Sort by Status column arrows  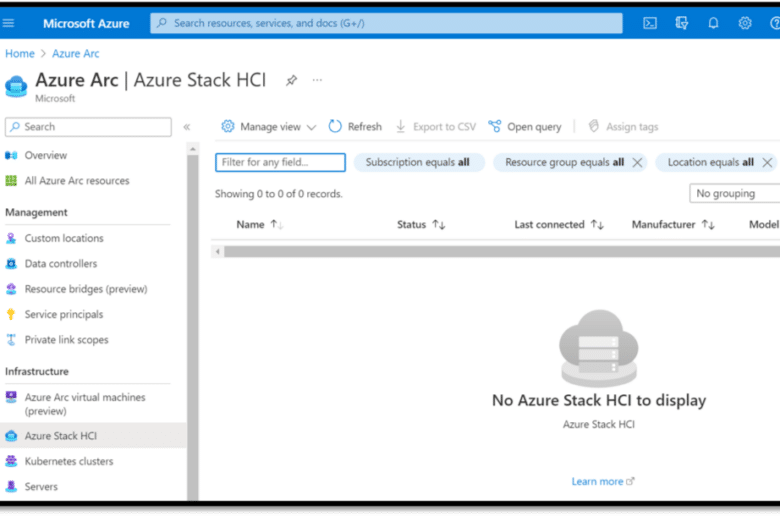439,225
